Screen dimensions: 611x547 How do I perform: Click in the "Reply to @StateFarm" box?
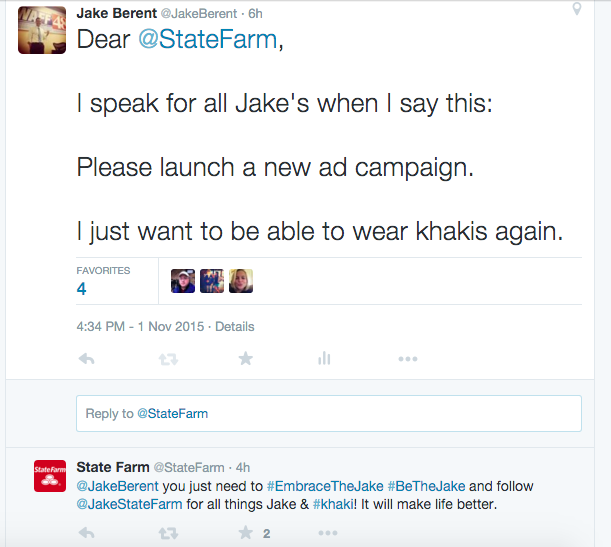click(329, 413)
